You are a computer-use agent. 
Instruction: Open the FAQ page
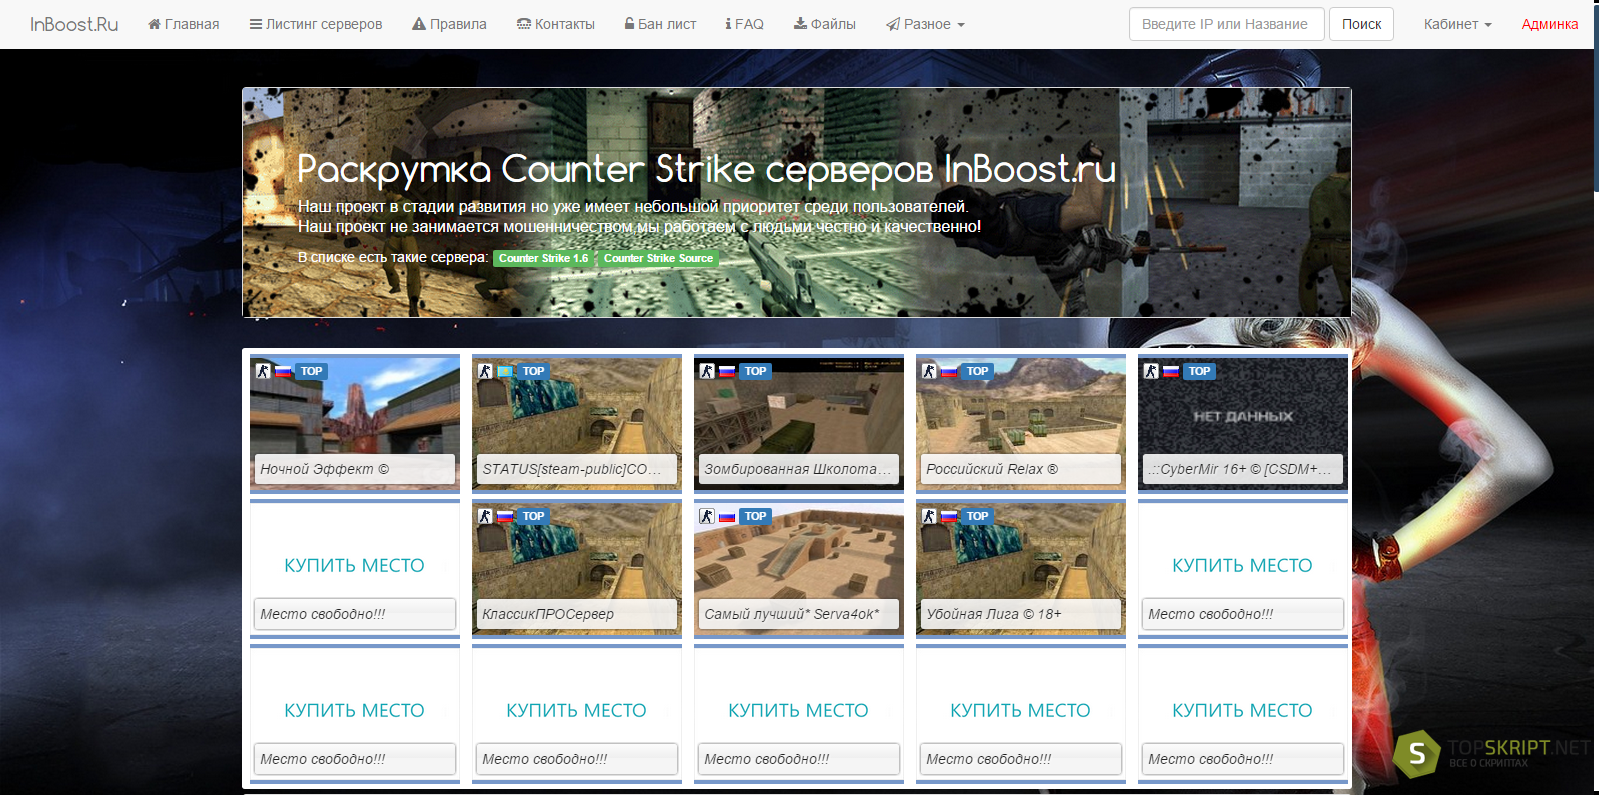[x=745, y=24]
